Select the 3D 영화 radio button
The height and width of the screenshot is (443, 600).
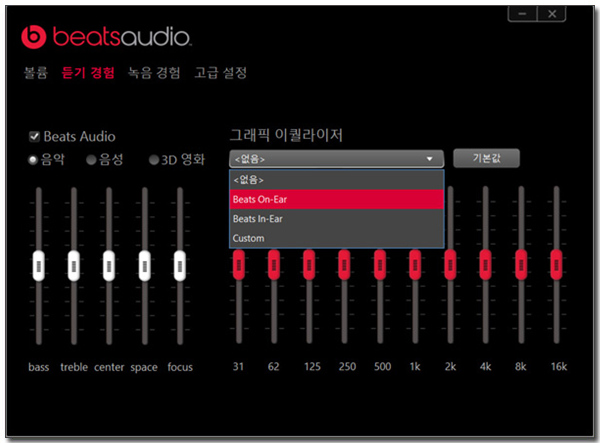click(x=154, y=160)
